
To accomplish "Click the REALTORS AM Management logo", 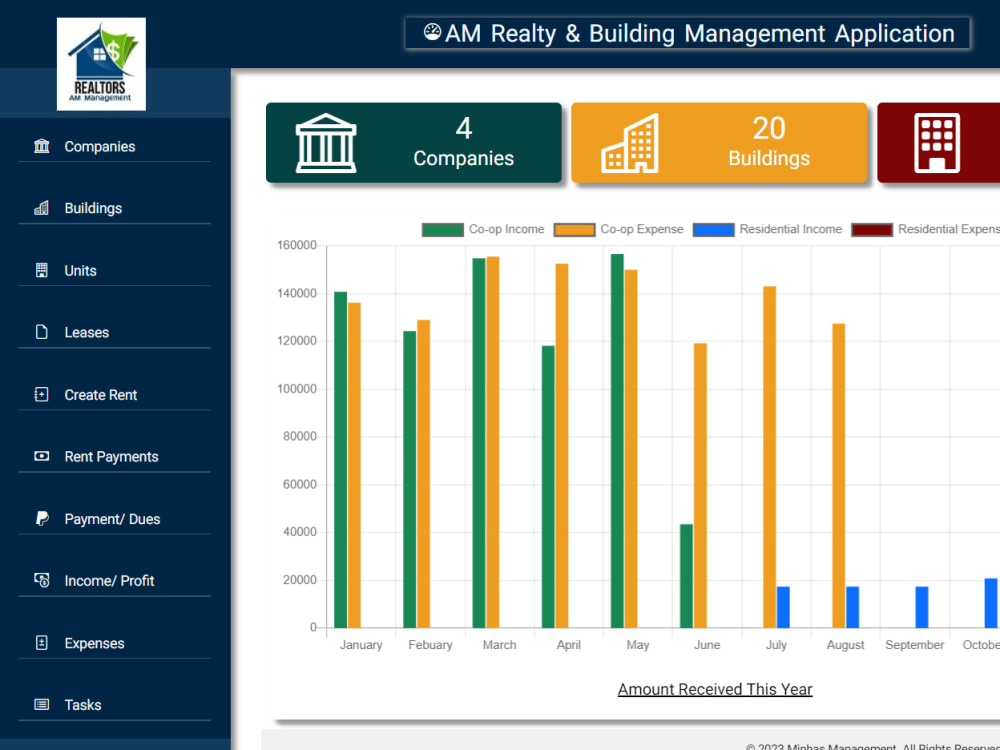I will click(x=101, y=64).
